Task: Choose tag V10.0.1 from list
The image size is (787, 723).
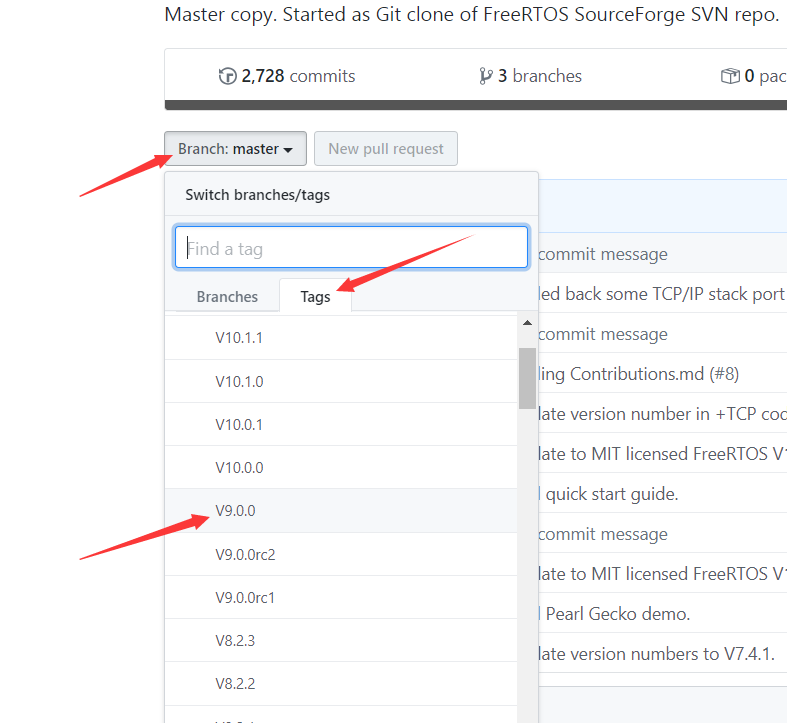Action: tap(239, 424)
